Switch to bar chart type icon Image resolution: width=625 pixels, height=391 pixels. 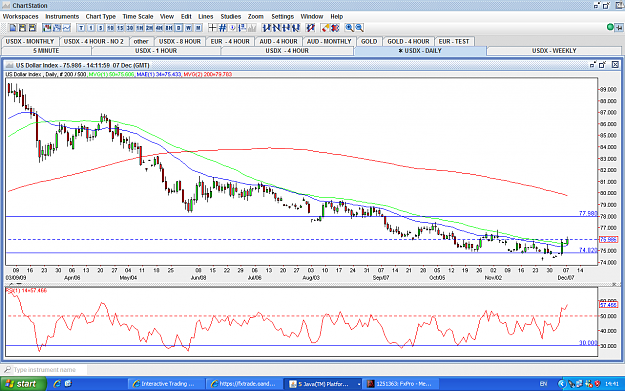pyautogui.click(x=57, y=28)
